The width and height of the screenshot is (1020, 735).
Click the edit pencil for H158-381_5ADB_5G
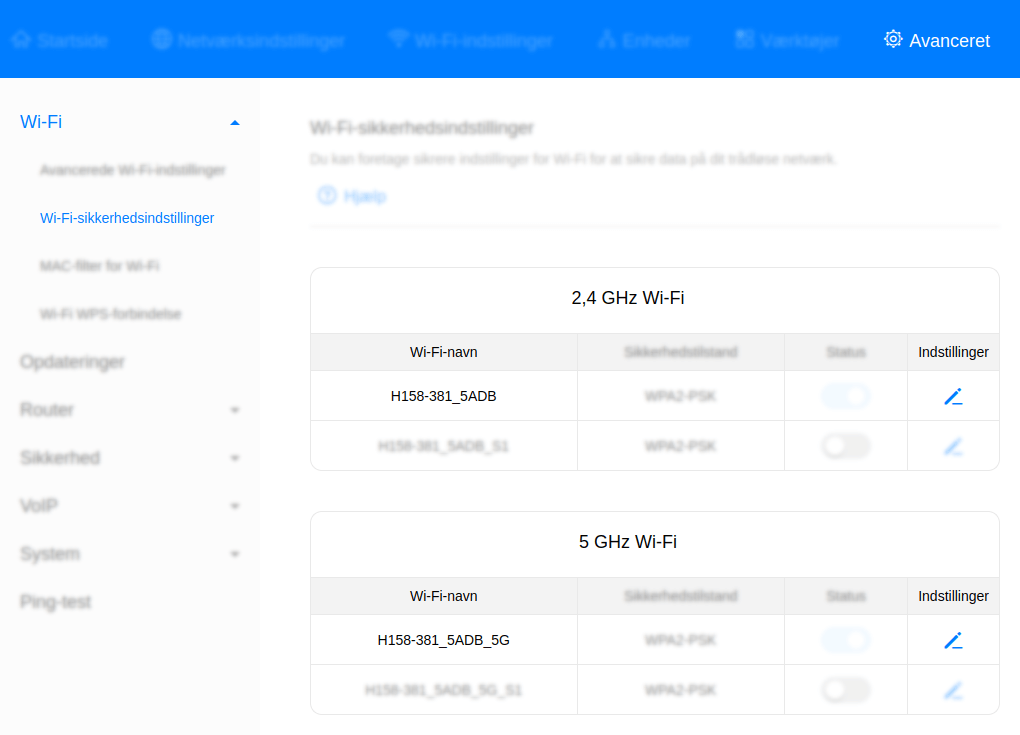pos(953,640)
